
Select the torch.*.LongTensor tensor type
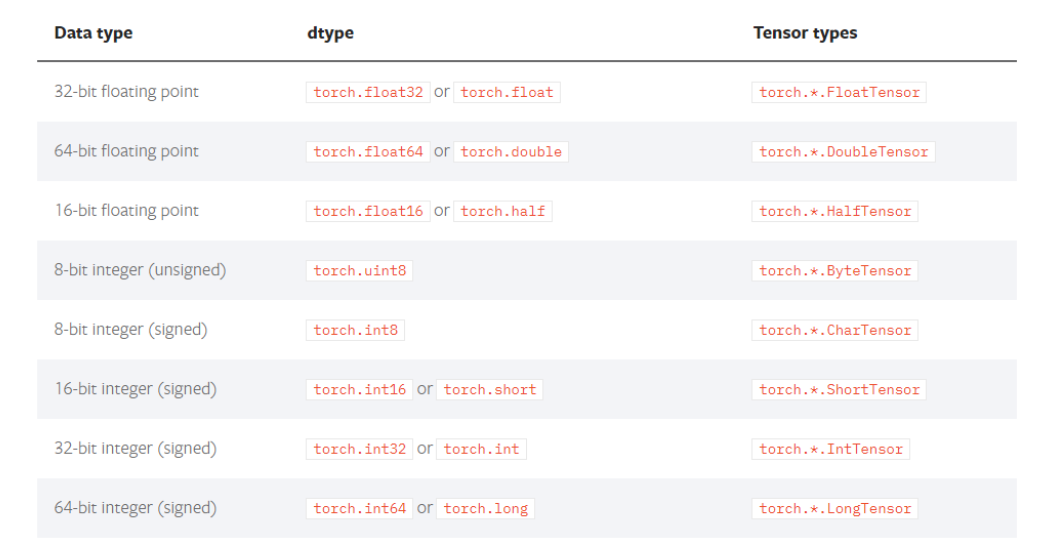[x=835, y=508]
